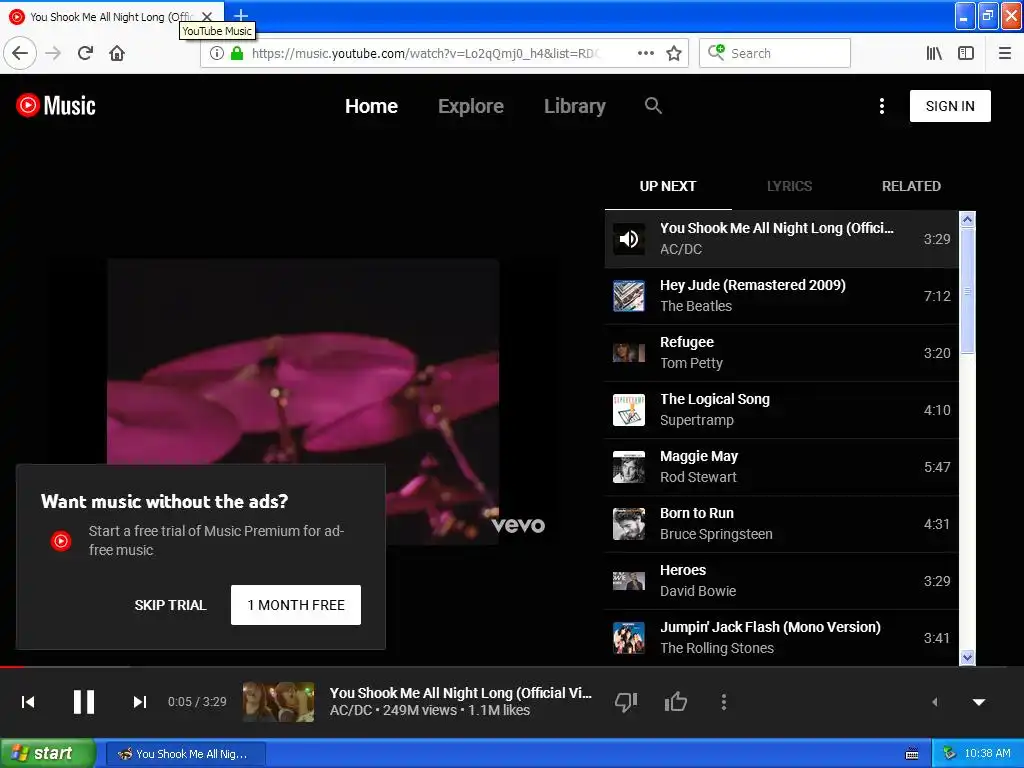
Task: Play Hey Jude album thumbnail
Action: coord(629,296)
